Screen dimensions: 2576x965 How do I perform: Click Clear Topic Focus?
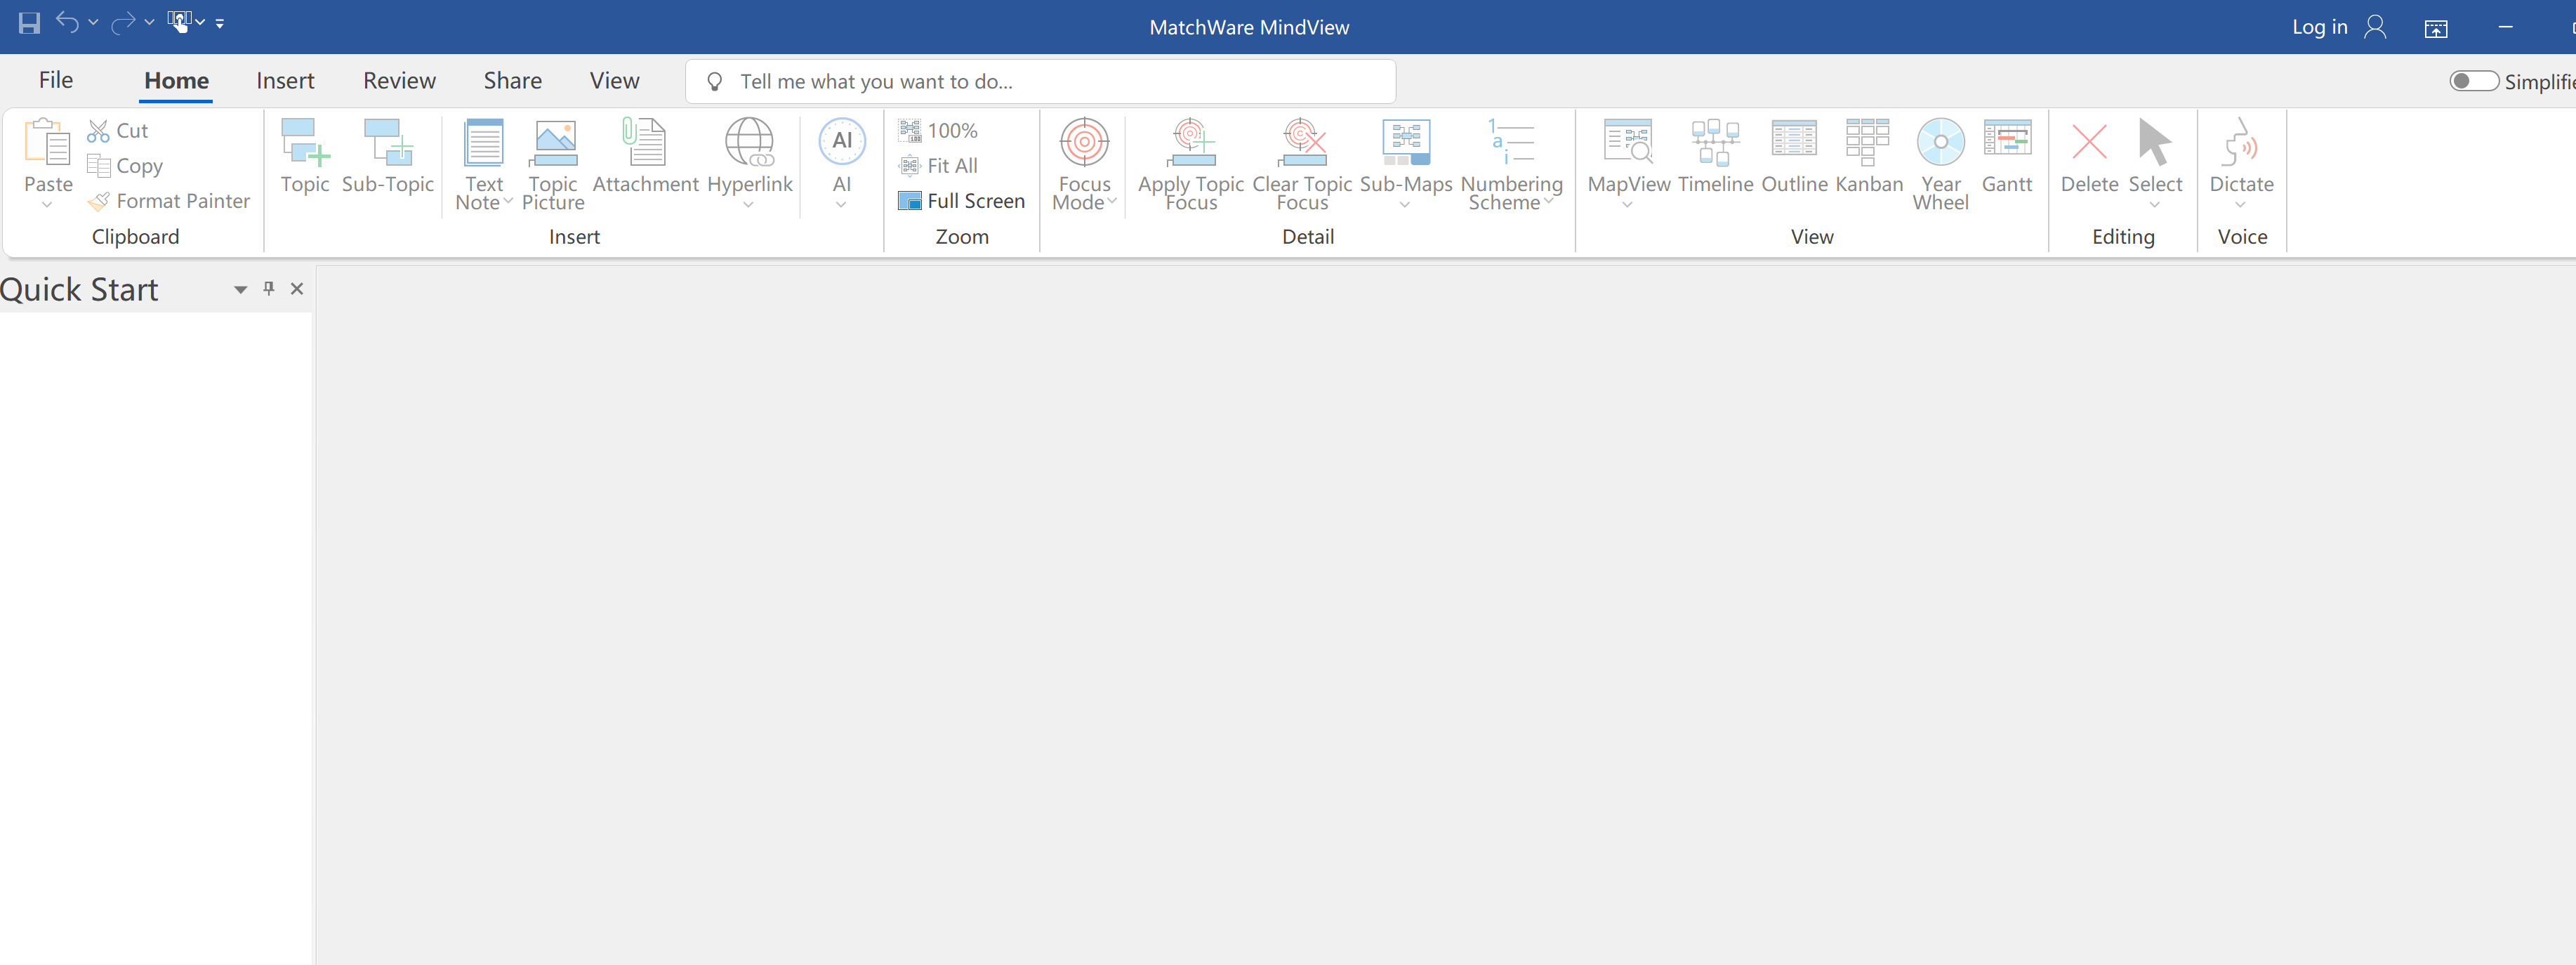[1302, 165]
